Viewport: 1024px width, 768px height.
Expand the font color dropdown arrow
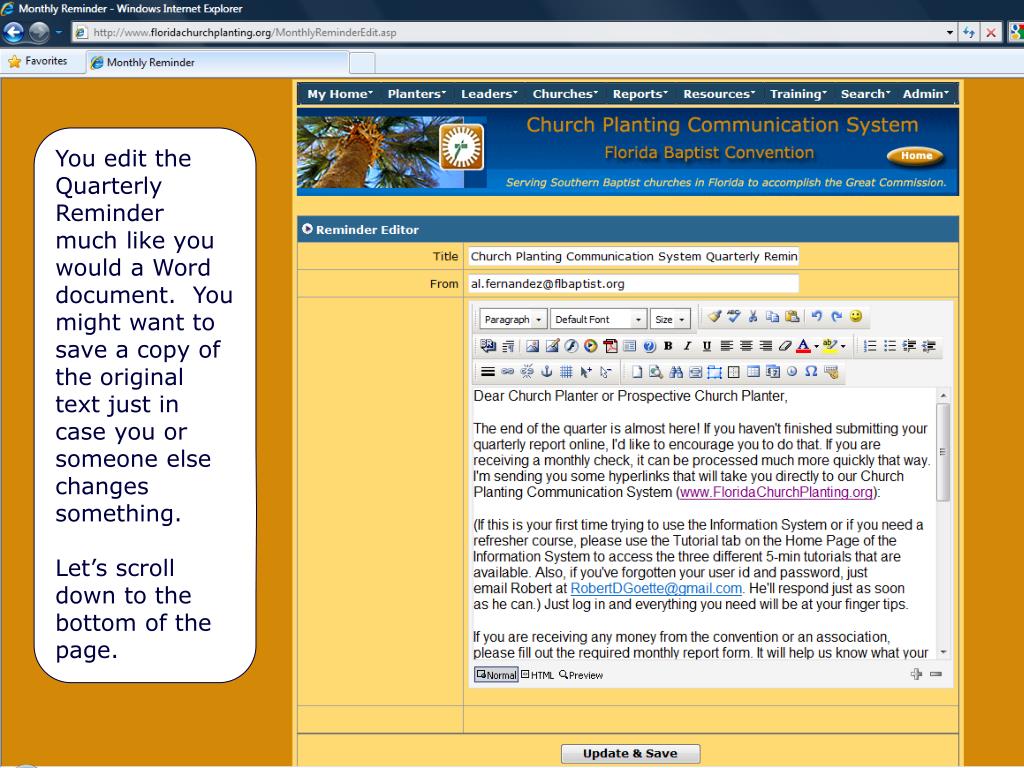(x=816, y=347)
